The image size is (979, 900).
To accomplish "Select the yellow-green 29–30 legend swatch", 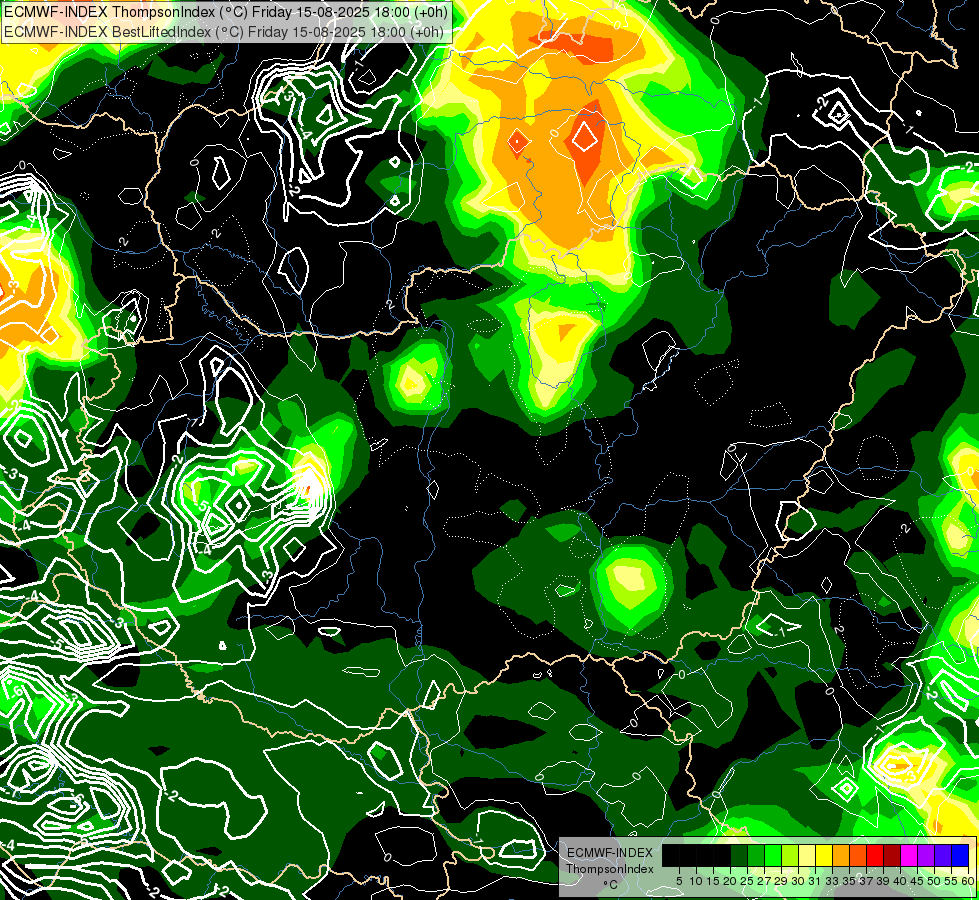I will (x=790, y=855).
